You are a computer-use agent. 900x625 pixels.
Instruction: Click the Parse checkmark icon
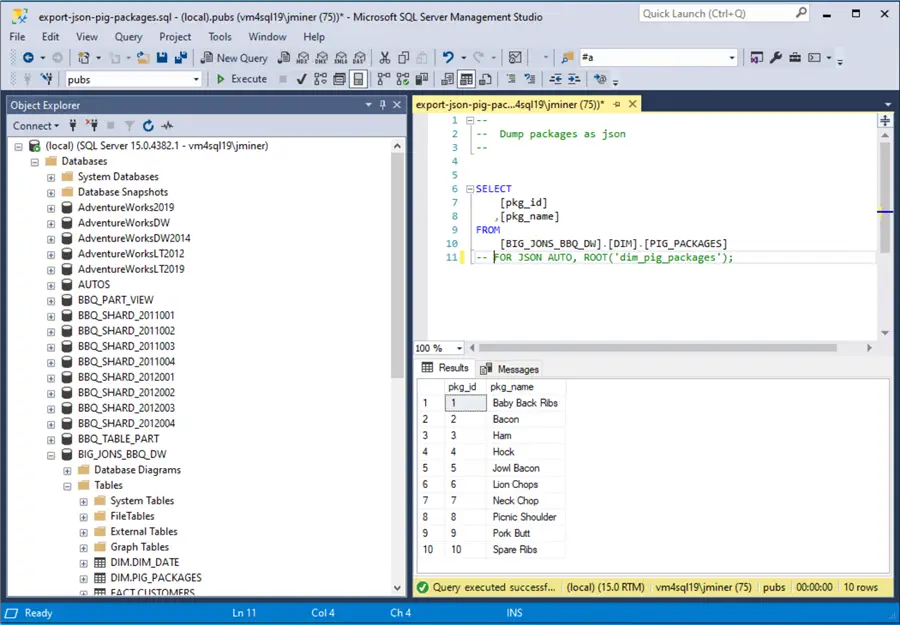[x=301, y=79]
